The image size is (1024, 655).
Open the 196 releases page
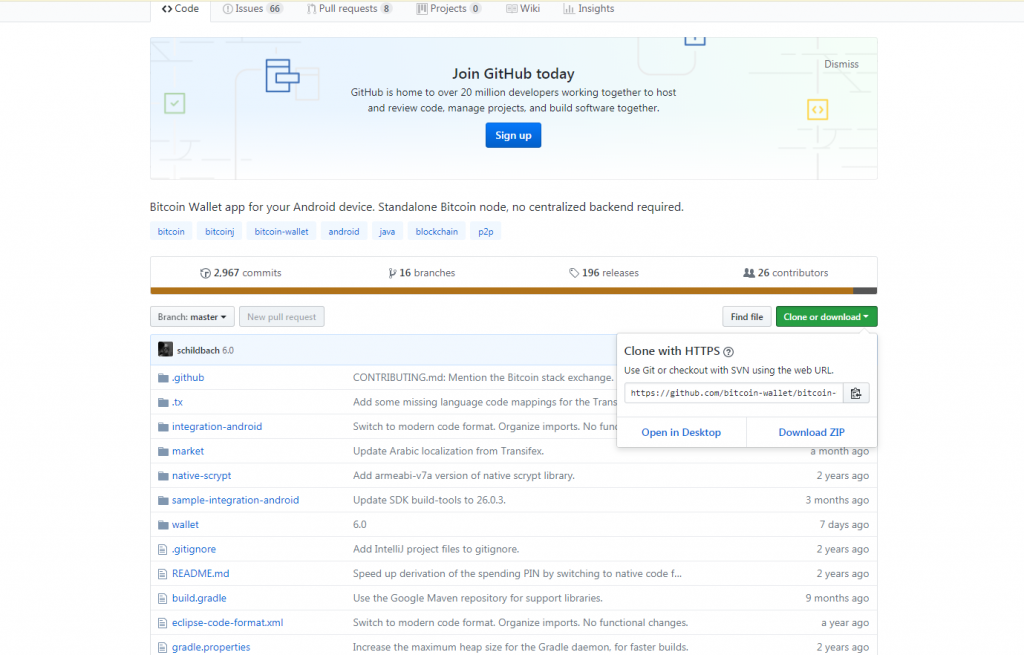pyautogui.click(x=603, y=273)
